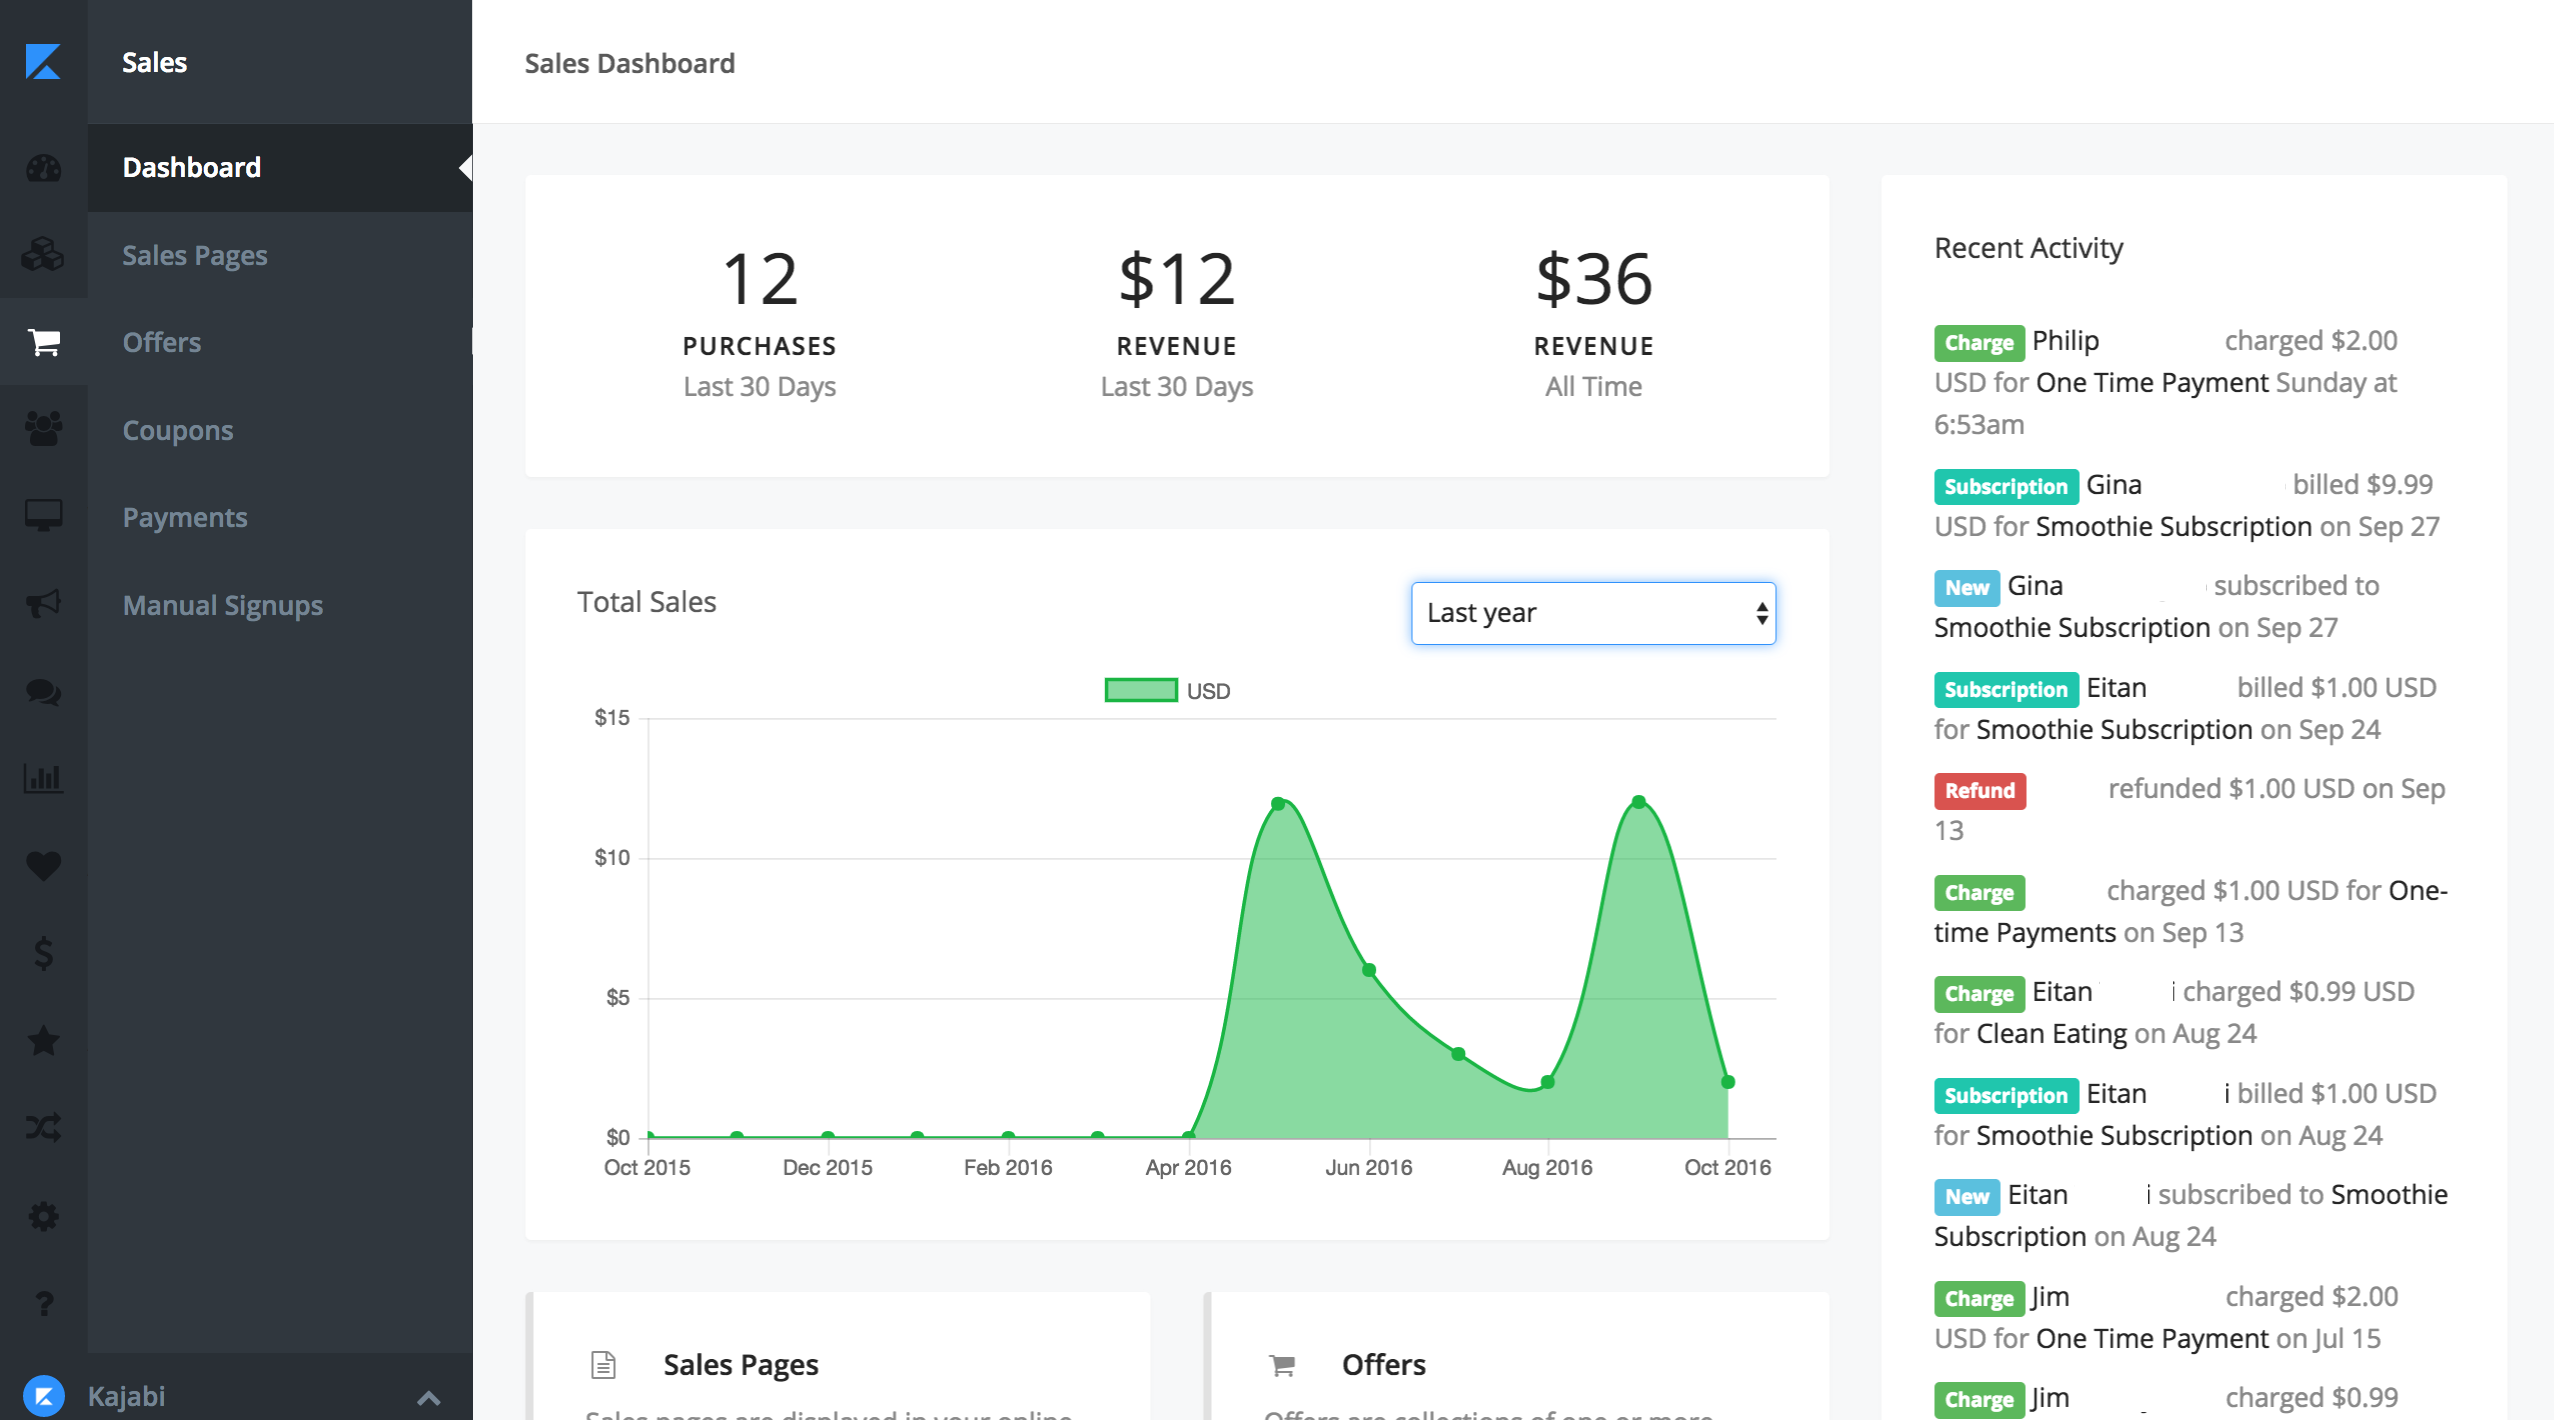
Task: Open Smoothie Subscription link for Gina's billing
Action: [x=2173, y=526]
